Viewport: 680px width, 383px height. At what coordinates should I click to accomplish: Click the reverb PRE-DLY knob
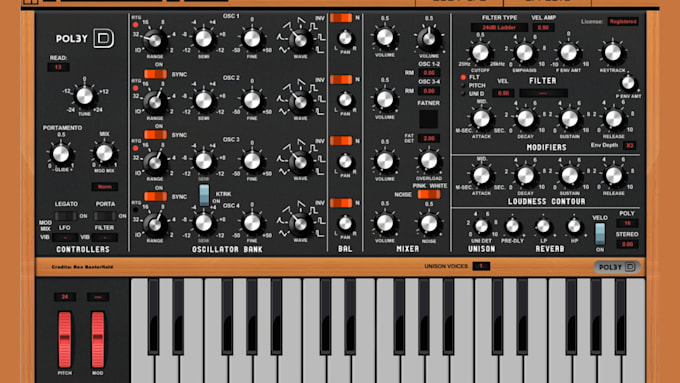point(513,226)
